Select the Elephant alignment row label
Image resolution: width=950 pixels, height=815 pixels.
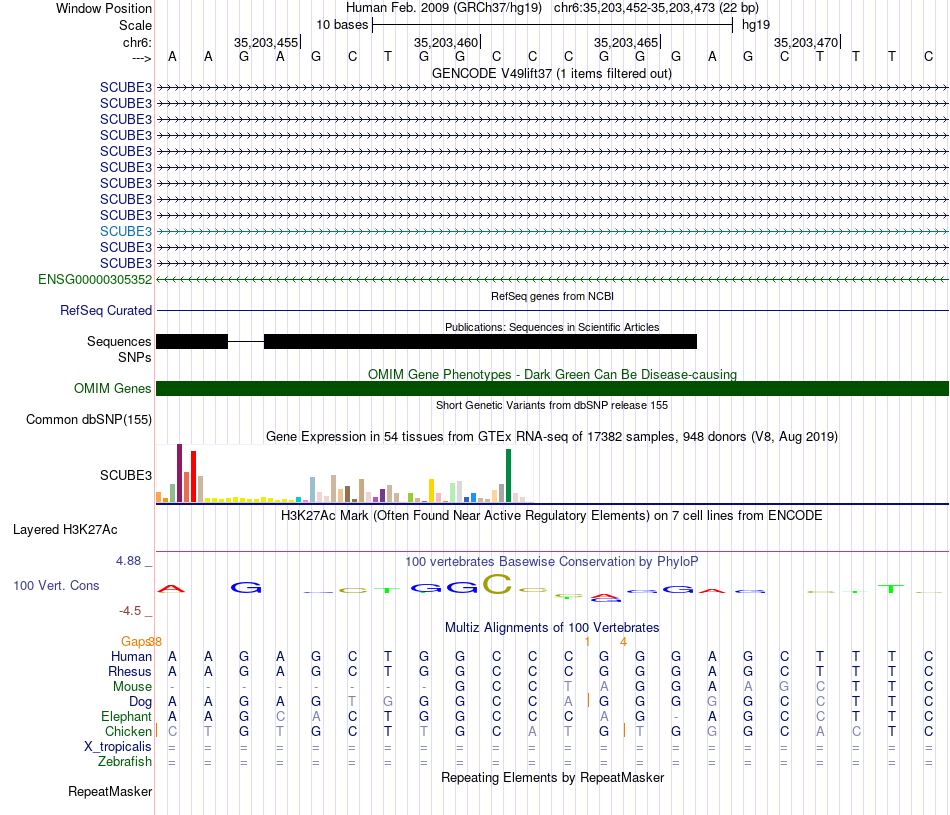tap(126, 716)
